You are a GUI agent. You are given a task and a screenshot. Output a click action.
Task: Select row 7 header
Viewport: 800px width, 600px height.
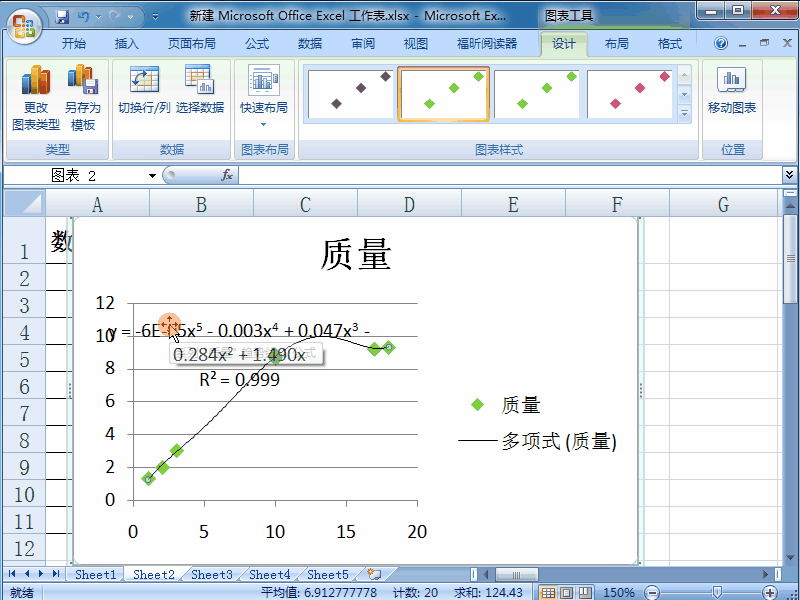pyautogui.click(x=24, y=413)
